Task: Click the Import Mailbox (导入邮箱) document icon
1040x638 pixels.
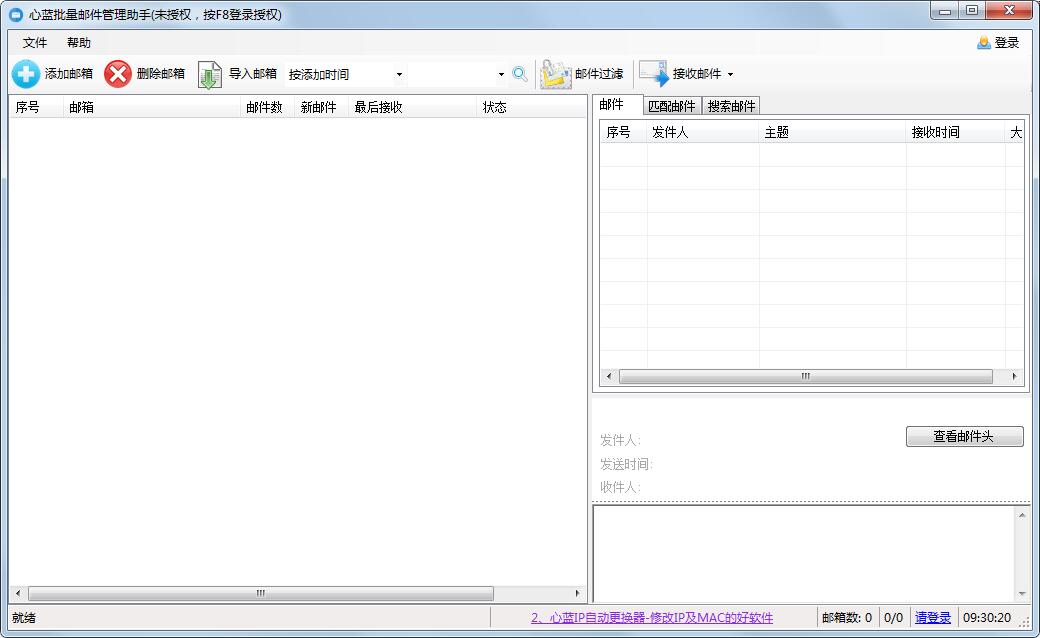Action: pos(209,75)
